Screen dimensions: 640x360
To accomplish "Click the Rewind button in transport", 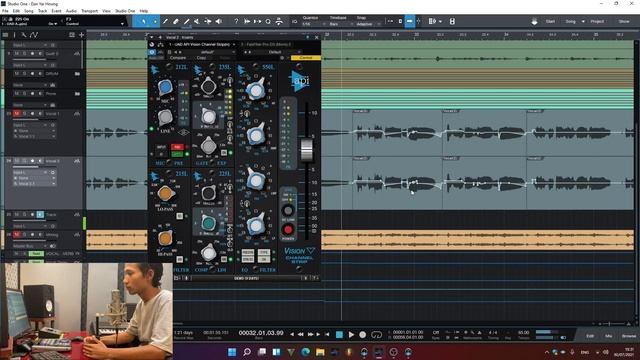I will click(x=301, y=335).
